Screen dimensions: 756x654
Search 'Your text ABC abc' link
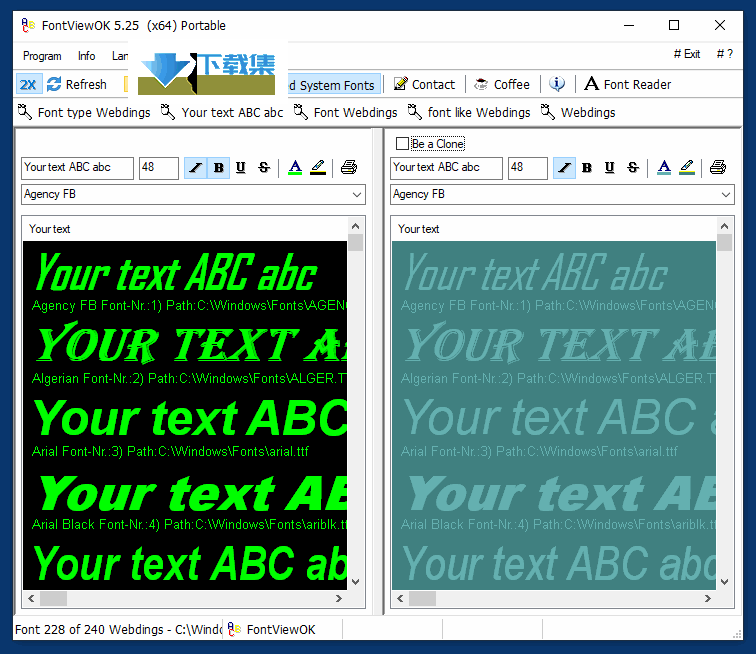tap(222, 112)
